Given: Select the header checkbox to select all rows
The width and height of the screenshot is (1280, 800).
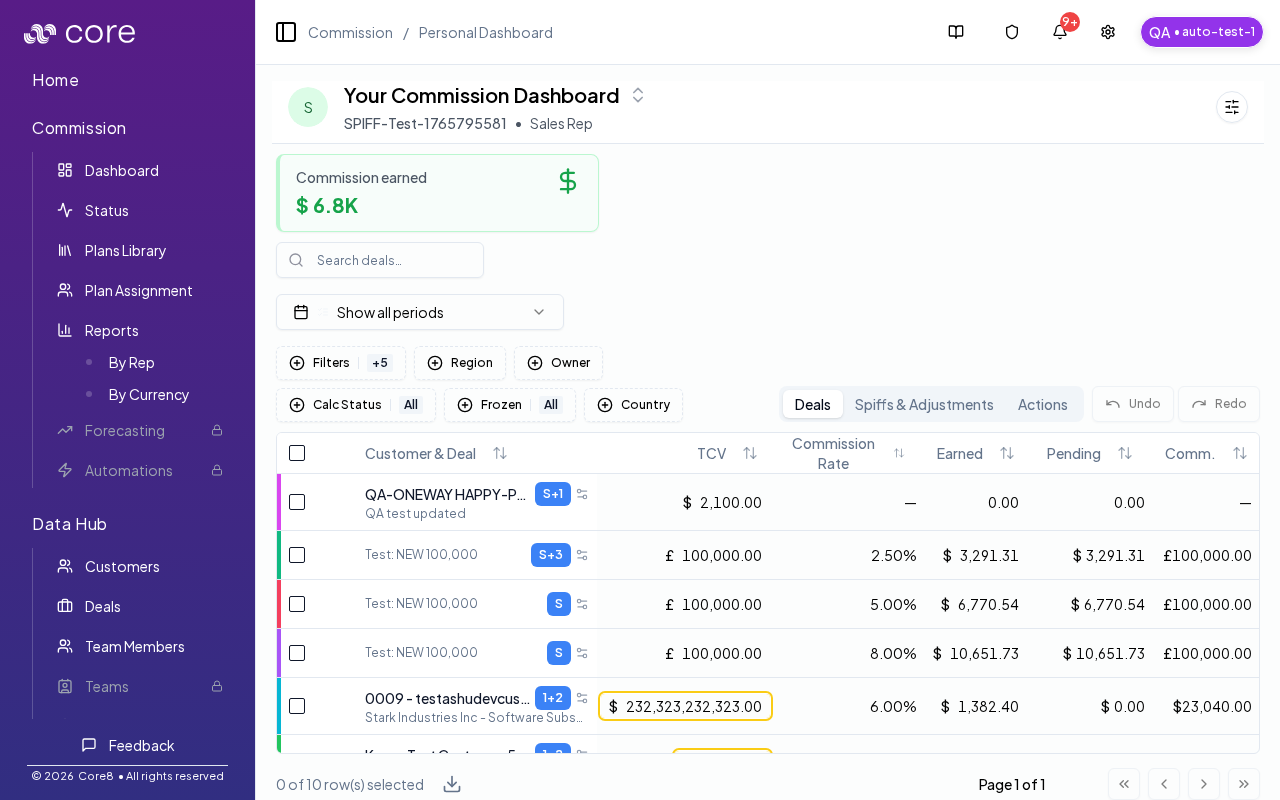Looking at the screenshot, I should pos(297,453).
